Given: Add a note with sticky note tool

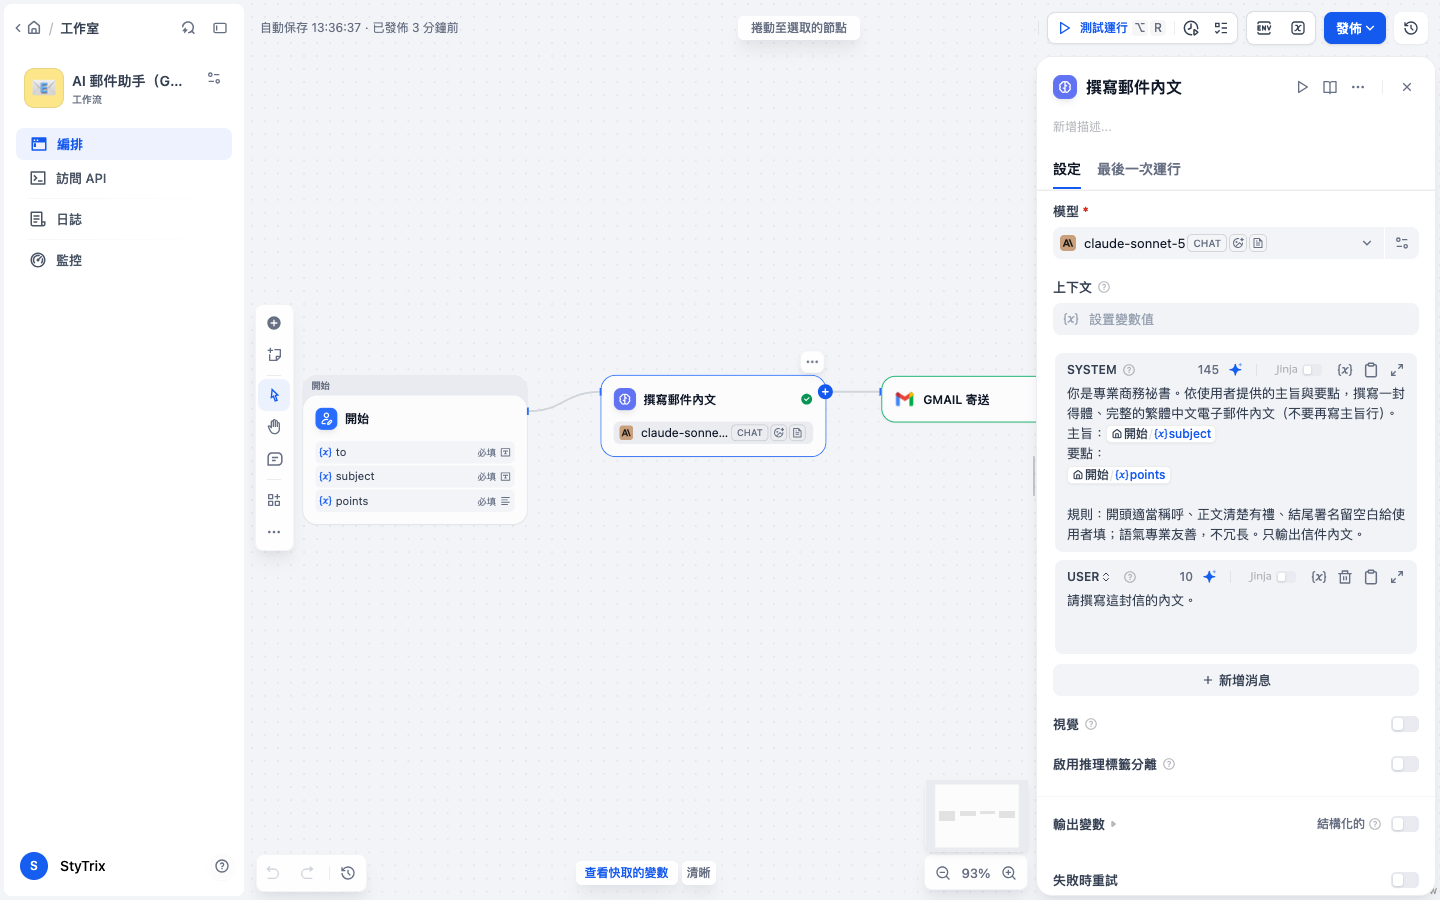Looking at the screenshot, I should (274, 355).
